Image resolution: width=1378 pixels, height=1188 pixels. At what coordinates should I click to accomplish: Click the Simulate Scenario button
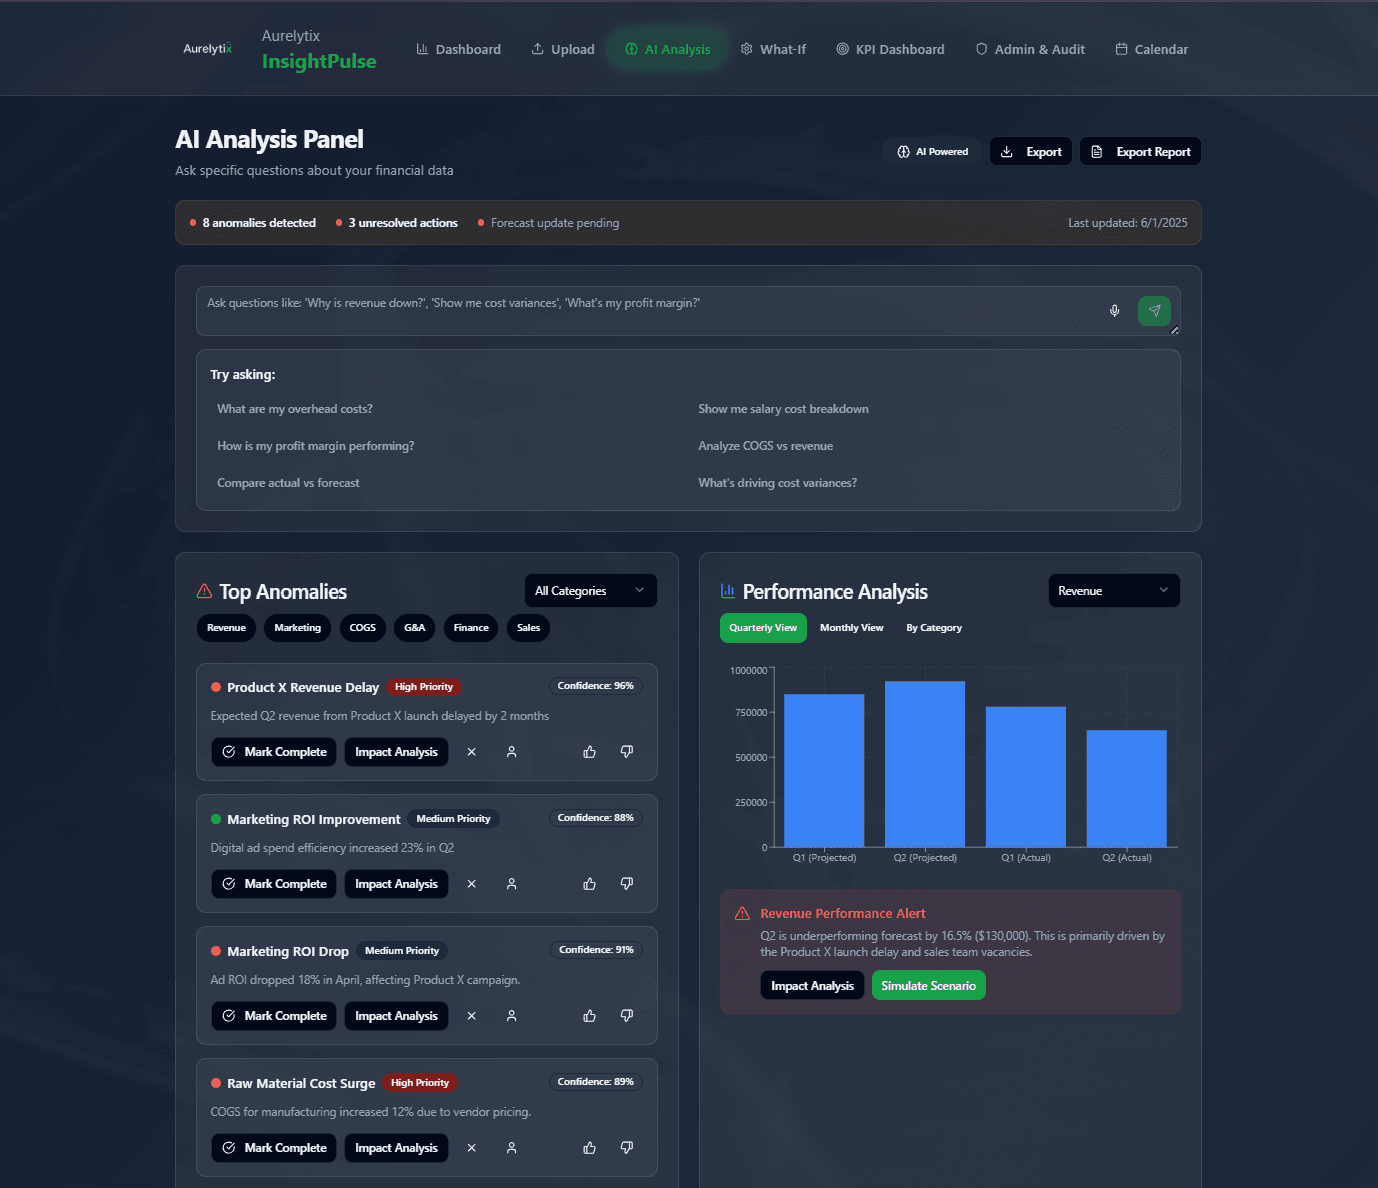(928, 985)
